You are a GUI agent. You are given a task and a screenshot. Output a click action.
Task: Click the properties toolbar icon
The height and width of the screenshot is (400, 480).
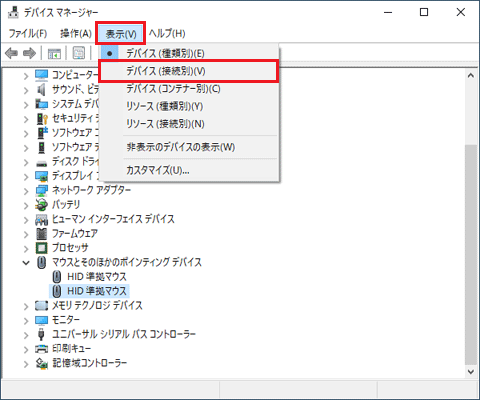pyautogui.click(x=79, y=53)
